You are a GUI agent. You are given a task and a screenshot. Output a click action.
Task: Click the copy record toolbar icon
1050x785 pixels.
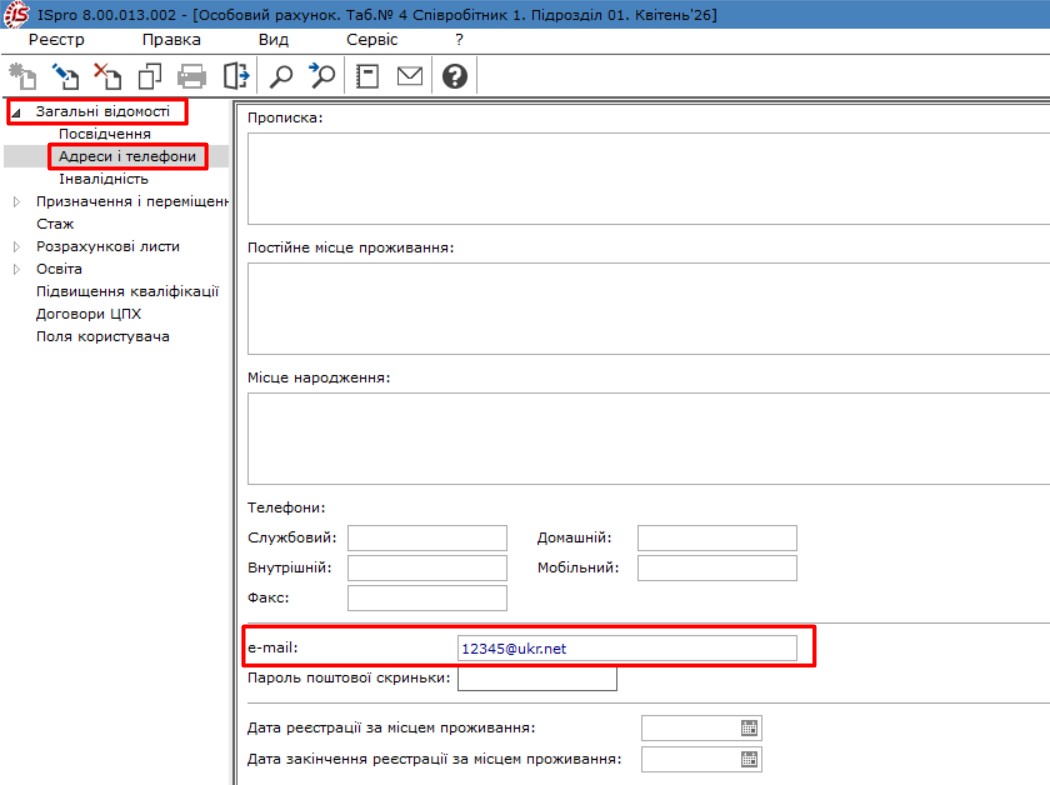tap(150, 76)
